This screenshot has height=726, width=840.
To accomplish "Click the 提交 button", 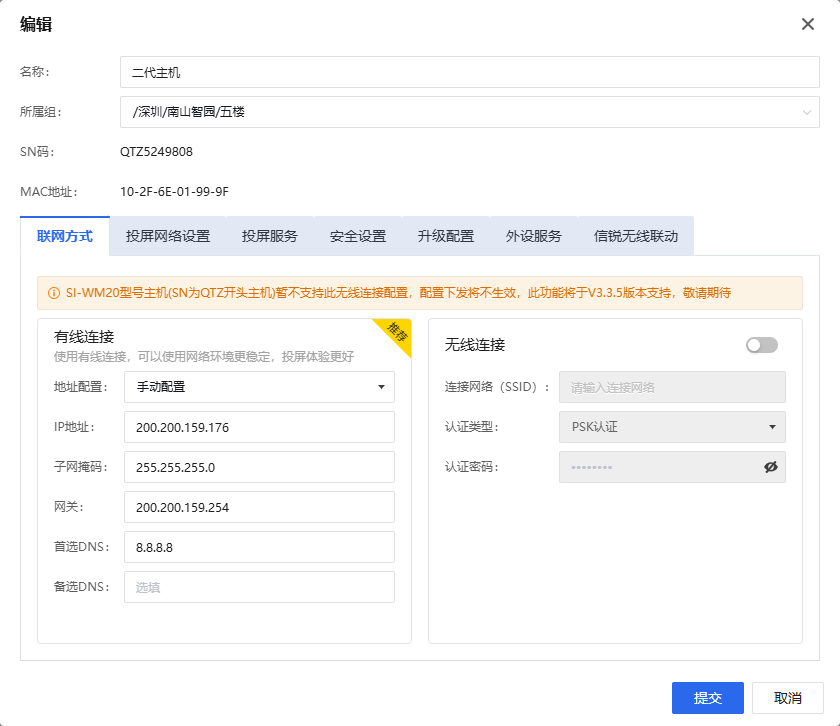I will (708, 698).
